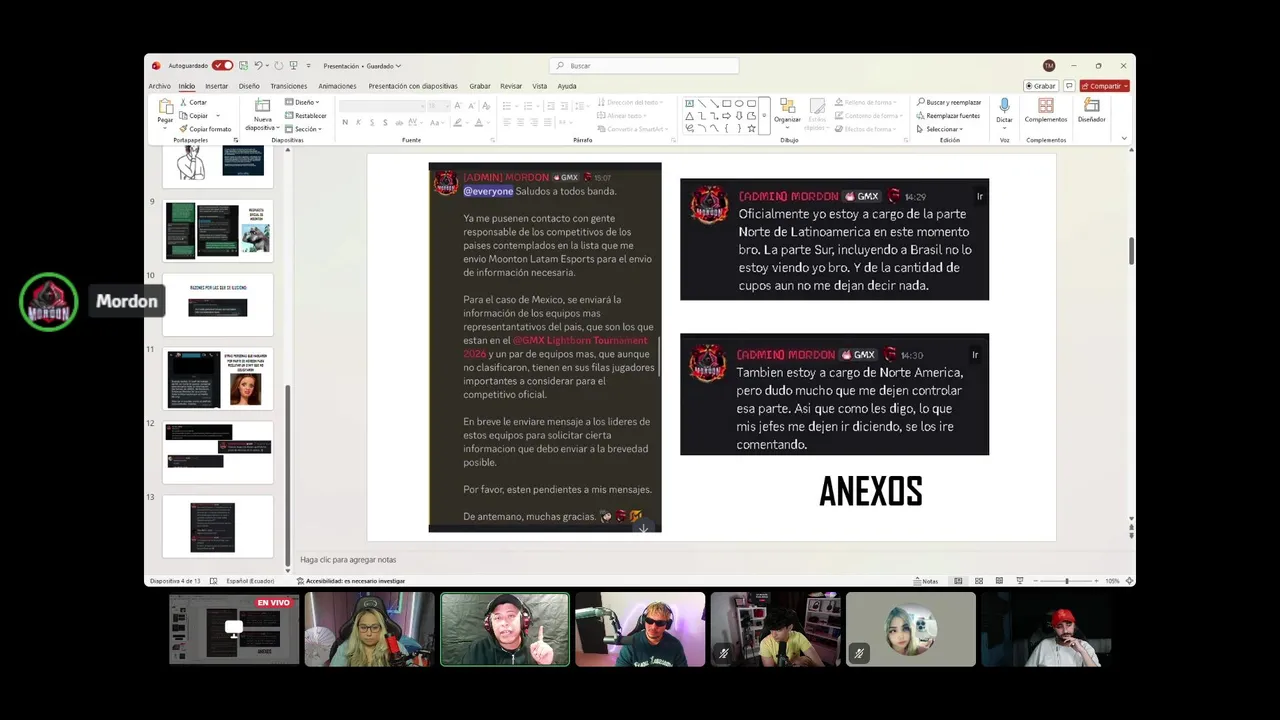1280x720 pixels.
Task: Click the Pegar paste icon
Action: 165,107
